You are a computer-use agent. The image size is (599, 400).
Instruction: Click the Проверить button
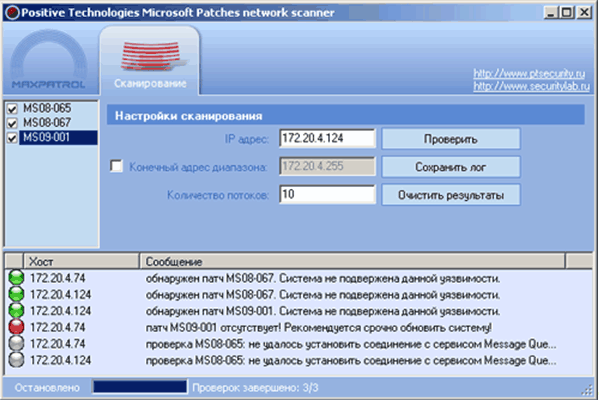pyautogui.click(x=451, y=139)
